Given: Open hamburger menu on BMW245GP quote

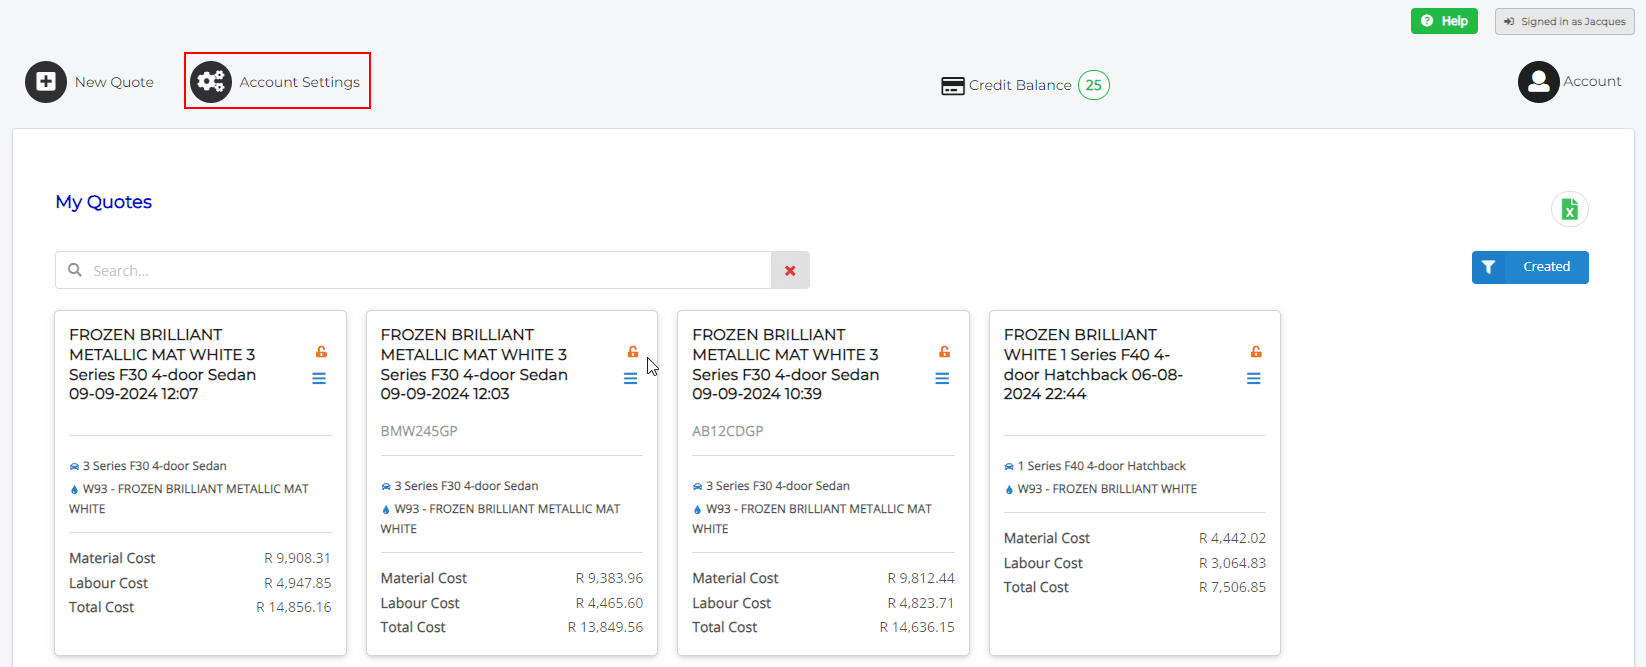Looking at the screenshot, I should [x=630, y=378].
